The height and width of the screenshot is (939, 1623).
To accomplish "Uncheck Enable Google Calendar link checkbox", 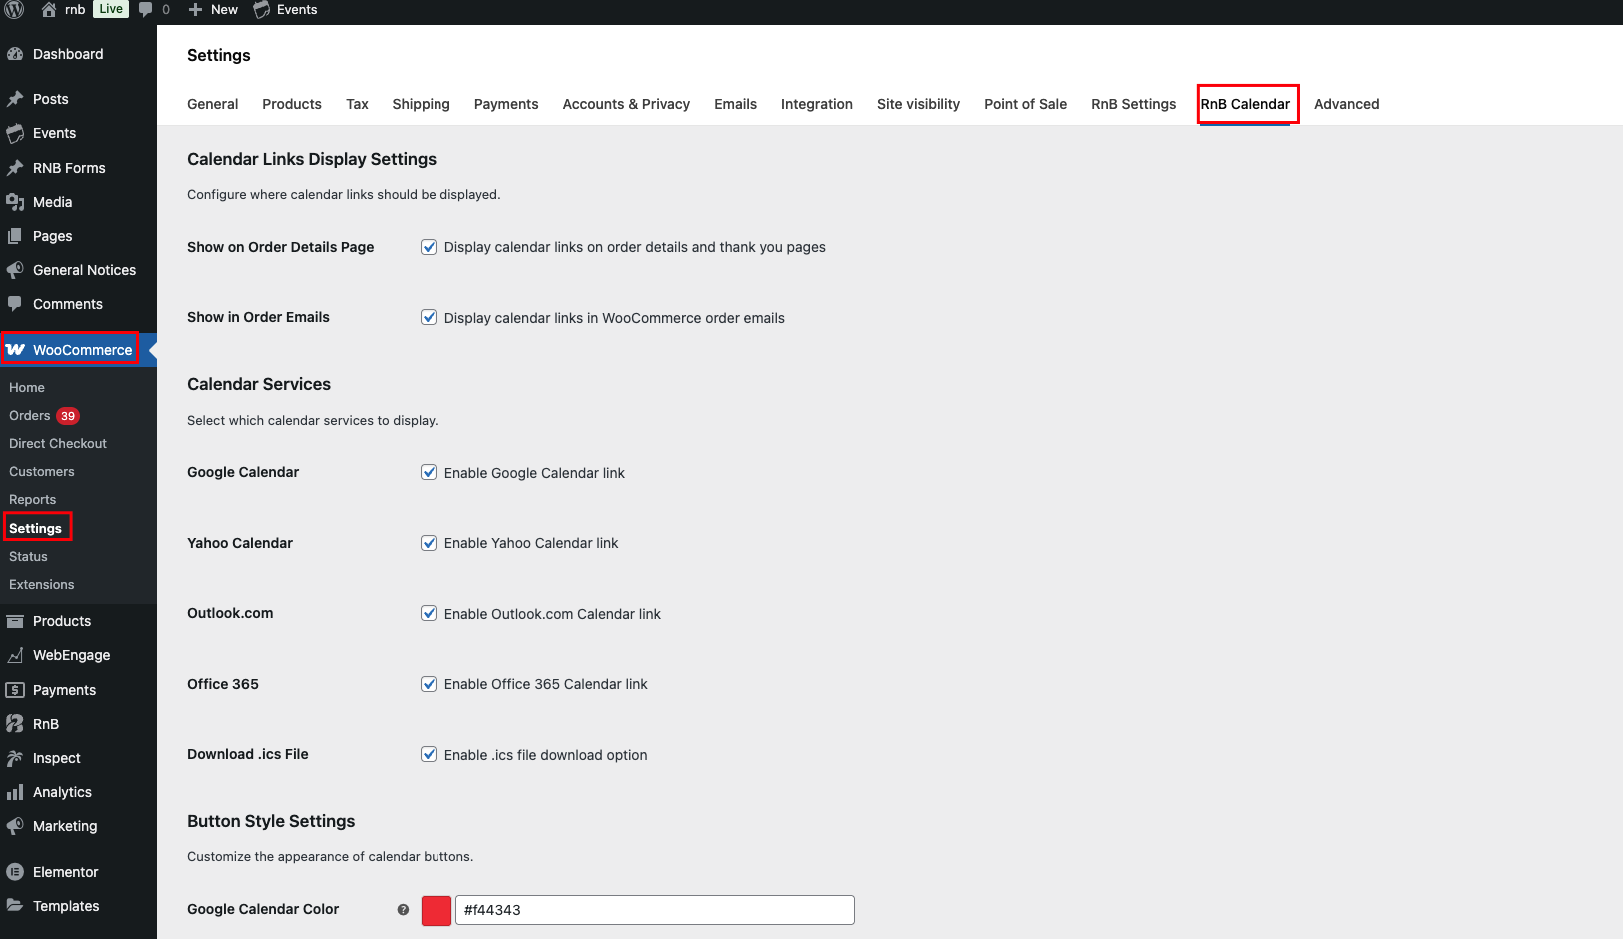I will pos(429,472).
